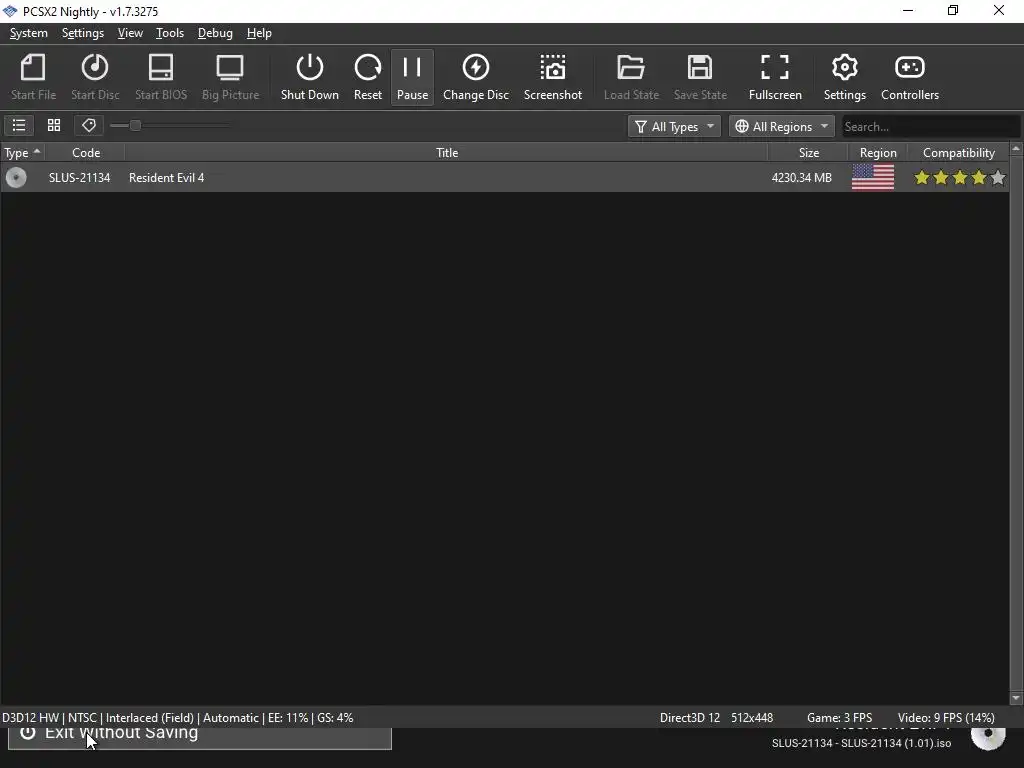Click the vertical scrollbar down arrow

click(1016, 698)
